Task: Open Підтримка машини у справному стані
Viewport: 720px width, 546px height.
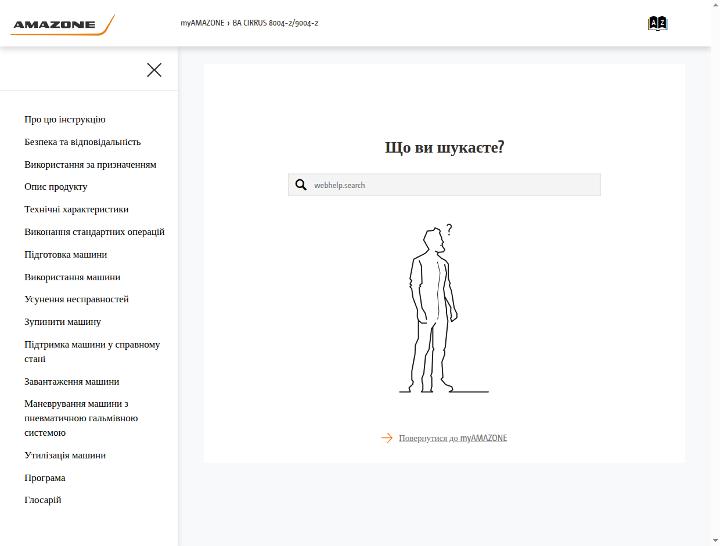Action: (x=92, y=351)
